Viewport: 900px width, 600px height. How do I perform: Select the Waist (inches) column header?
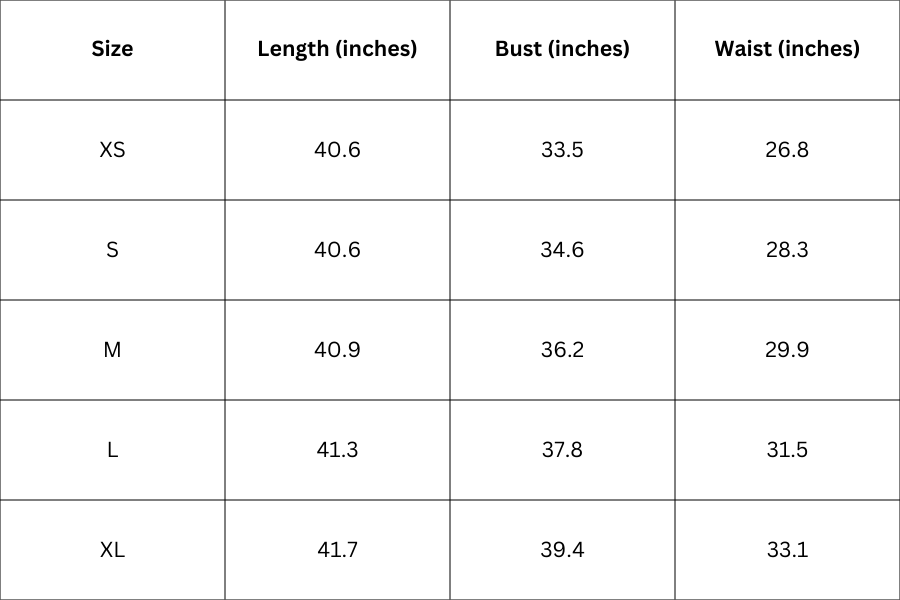(787, 49)
